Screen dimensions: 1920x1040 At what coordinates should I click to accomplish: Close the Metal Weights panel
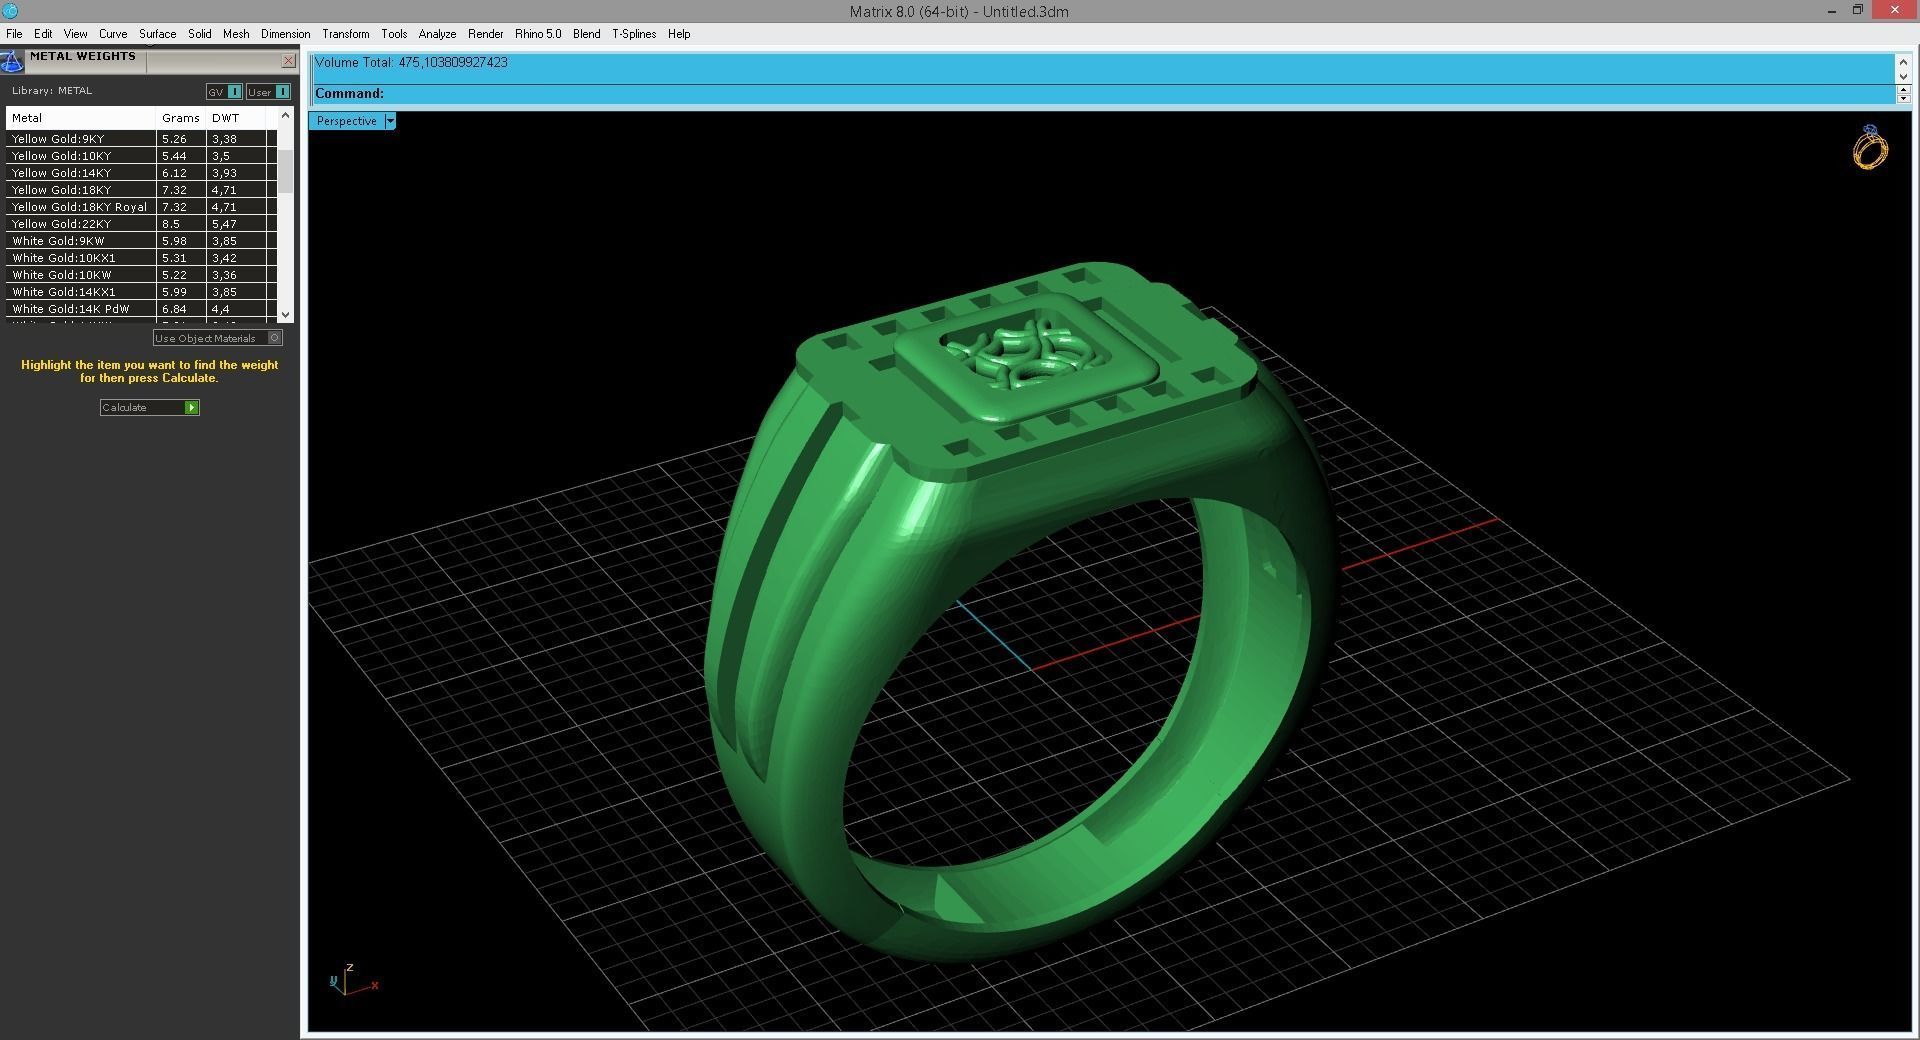288,61
